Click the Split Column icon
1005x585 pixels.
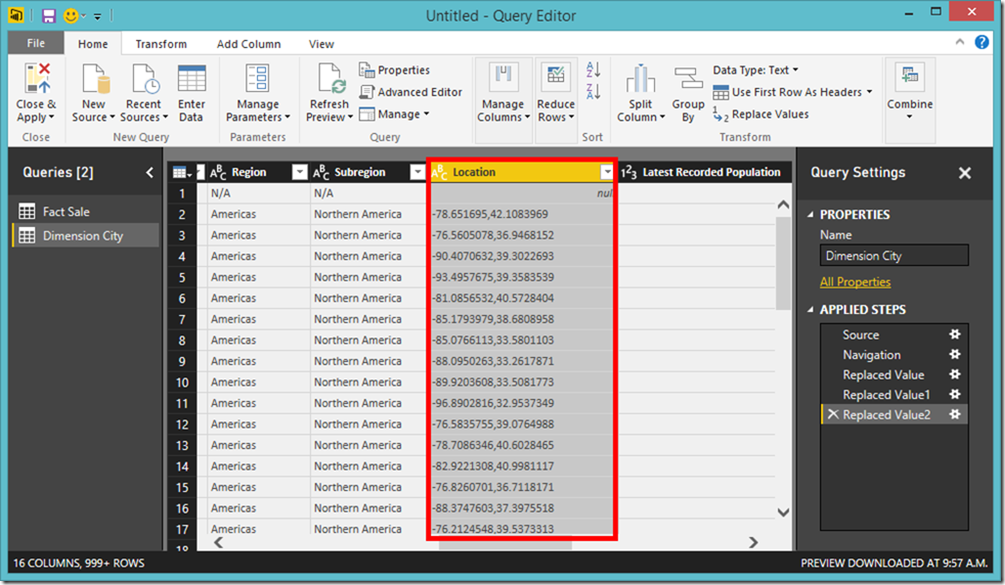640,79
